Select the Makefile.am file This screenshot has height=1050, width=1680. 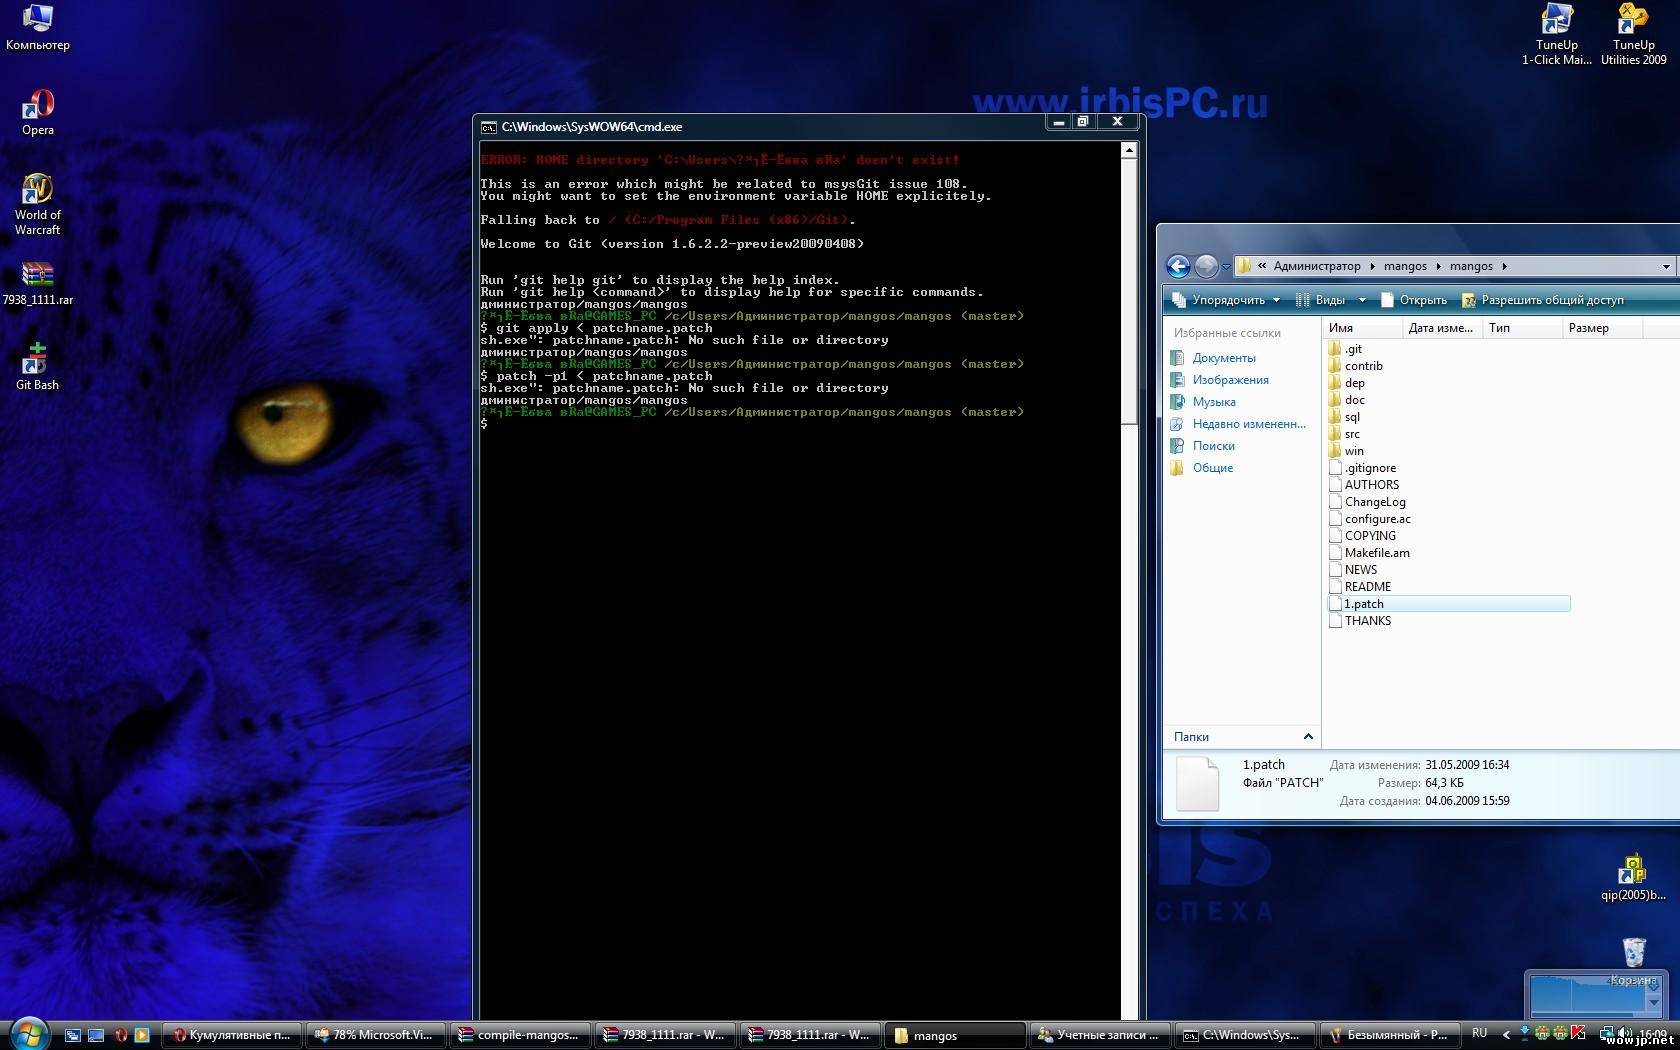[x=1370, y=553]
